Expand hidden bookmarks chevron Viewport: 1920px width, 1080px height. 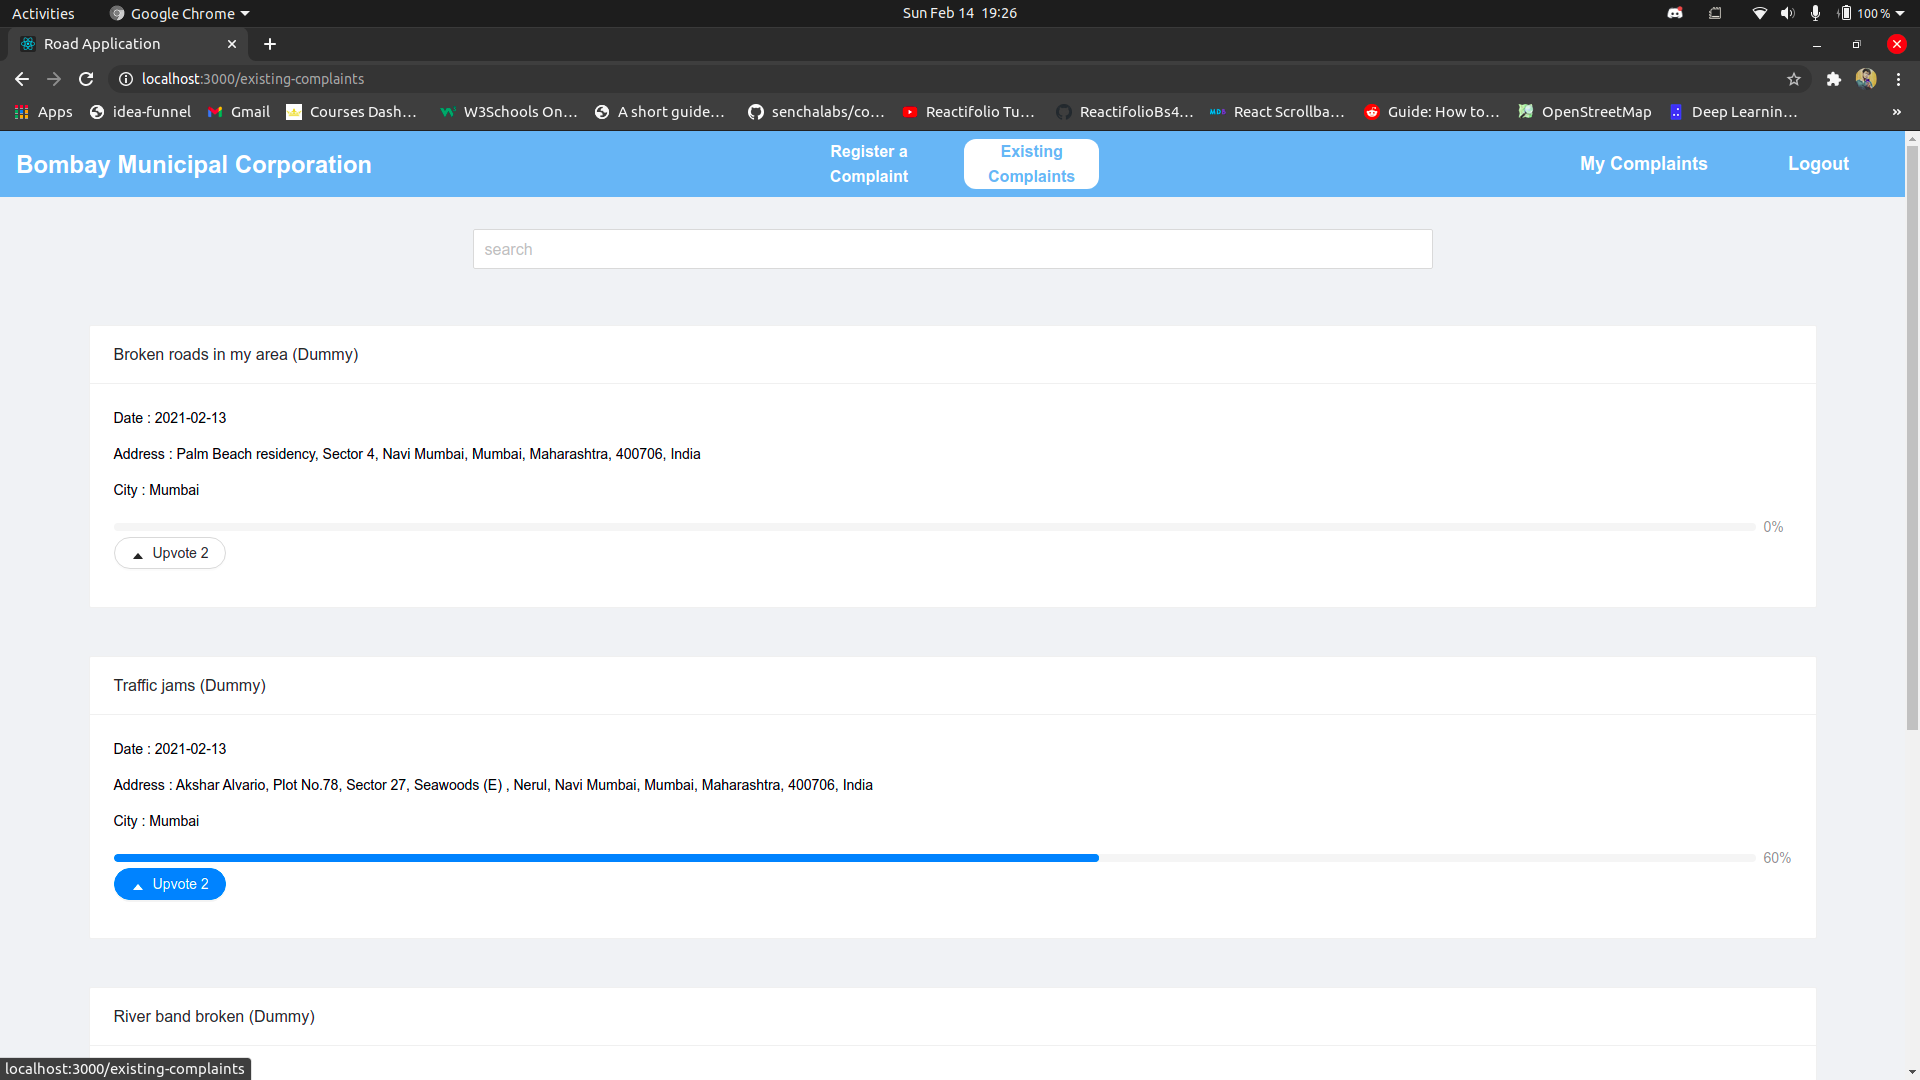[x=1896, y=112]
